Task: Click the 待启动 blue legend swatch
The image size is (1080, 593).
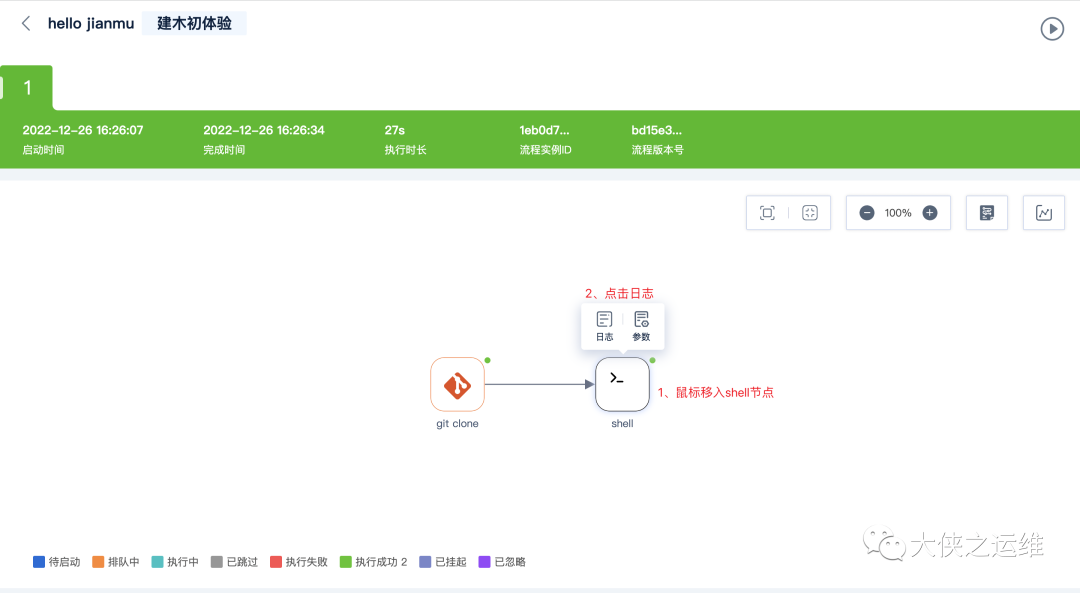Action: coord(39,562)
